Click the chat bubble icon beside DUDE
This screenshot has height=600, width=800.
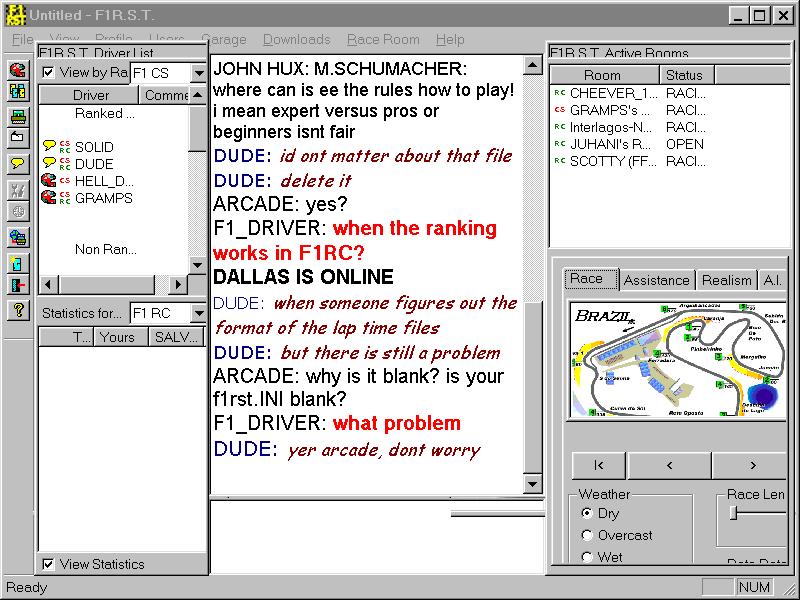(49, 163)
